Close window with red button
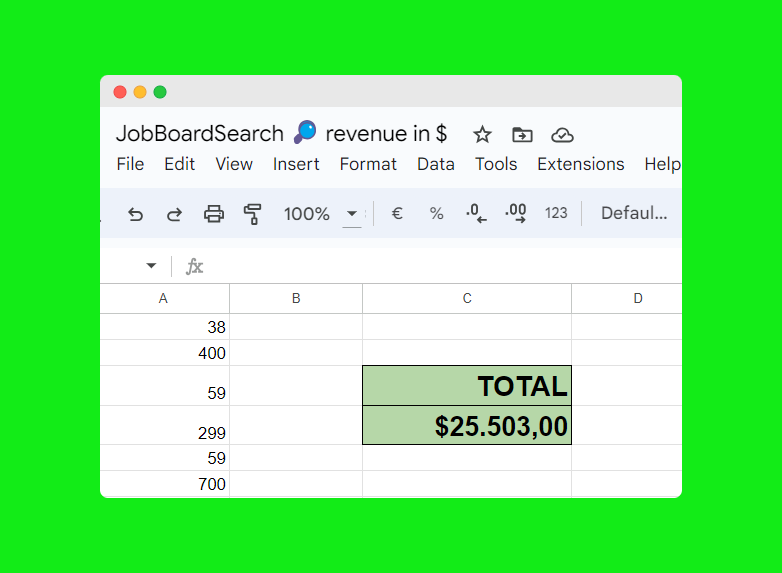The image size is (782, 573). coord(120,92)
